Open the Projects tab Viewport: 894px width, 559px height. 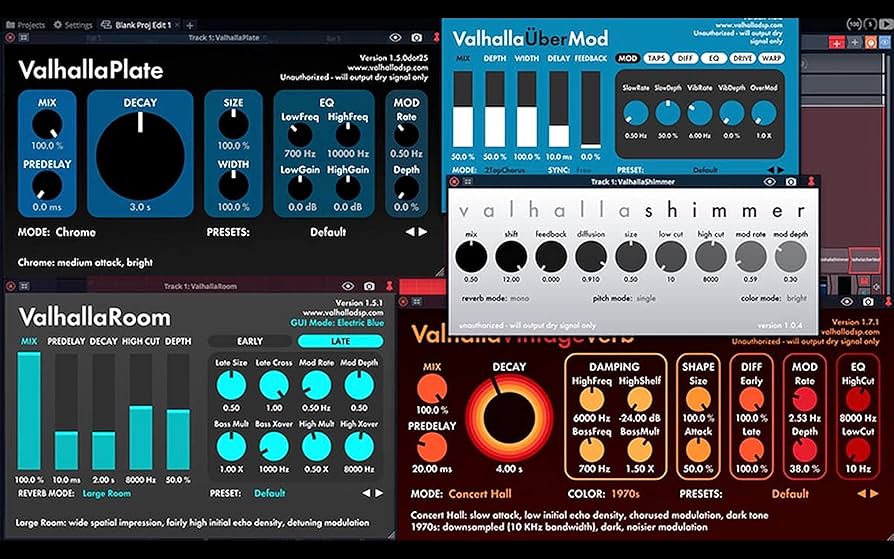tap(25, 25)
